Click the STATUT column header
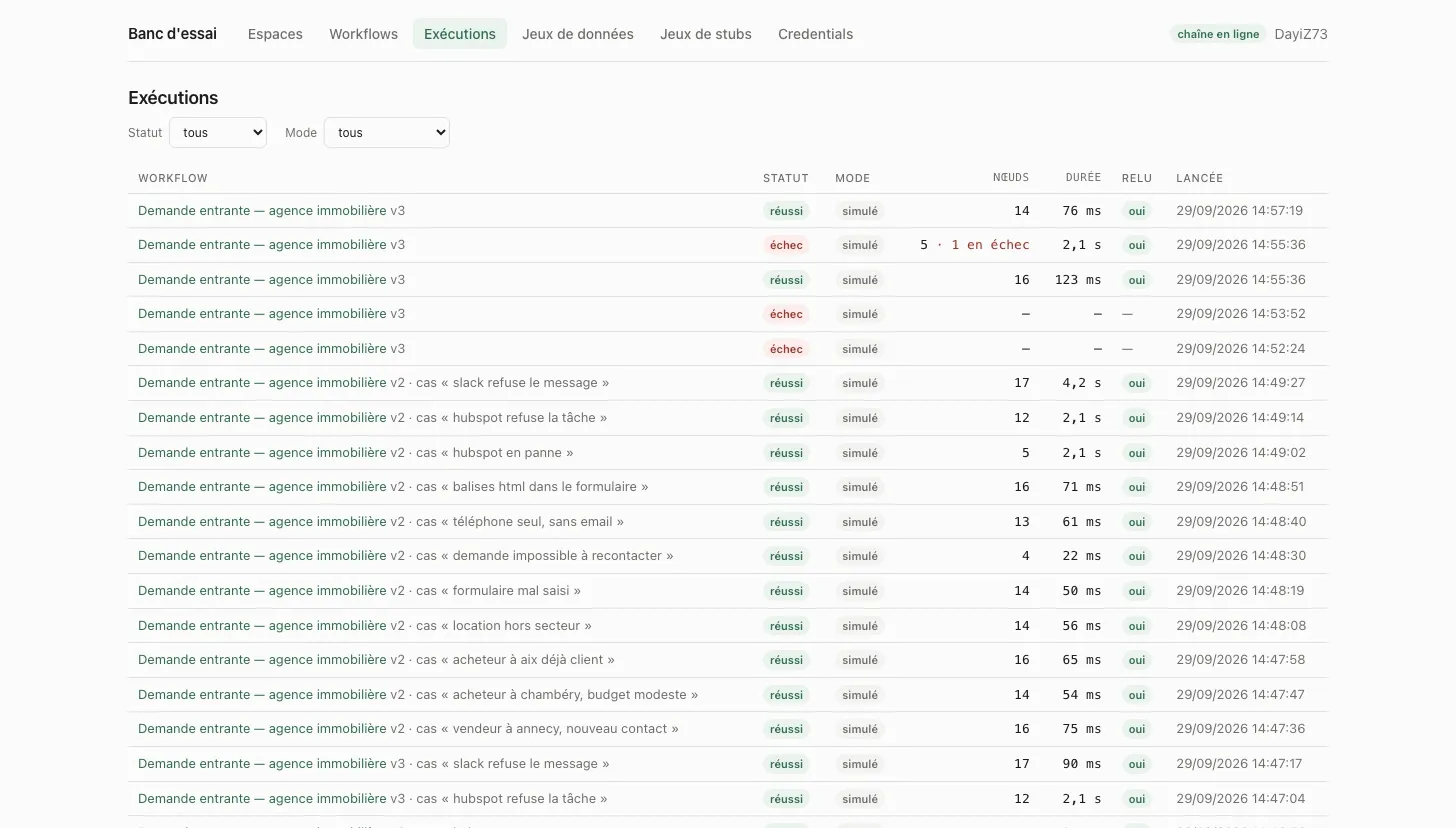This screenshot has height=828, width=1456. 786,178
